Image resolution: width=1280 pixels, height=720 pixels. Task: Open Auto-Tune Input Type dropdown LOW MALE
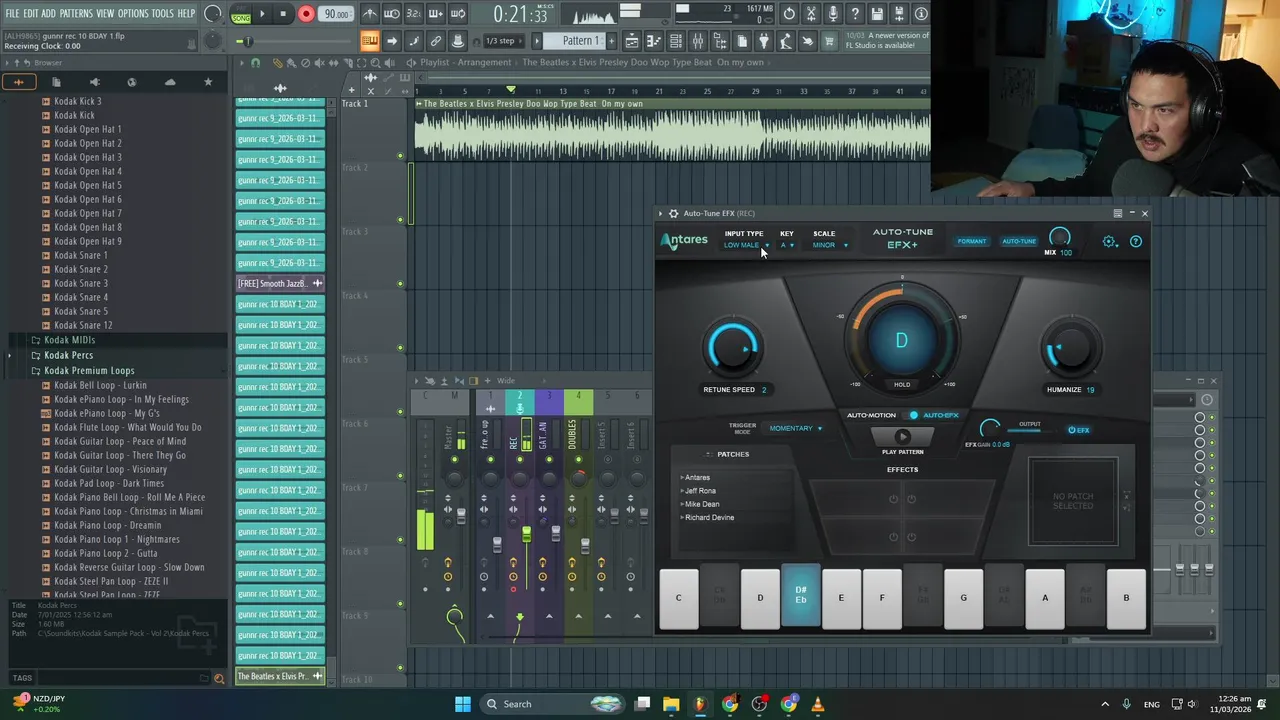tap(746, 245)
